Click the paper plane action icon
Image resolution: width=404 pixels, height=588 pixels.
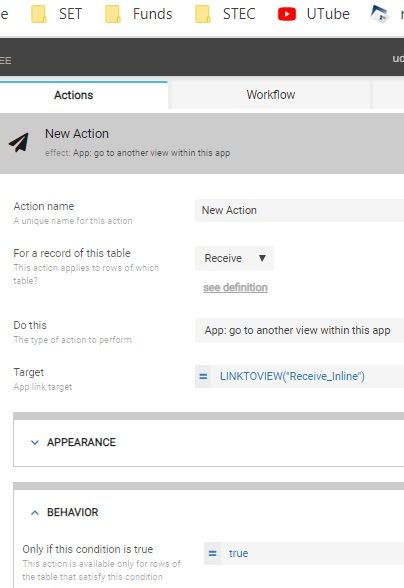pos(19,142)
